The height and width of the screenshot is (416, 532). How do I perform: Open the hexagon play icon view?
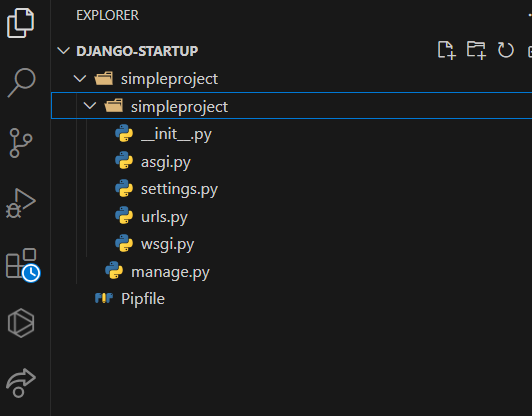(x=21, y=323)
